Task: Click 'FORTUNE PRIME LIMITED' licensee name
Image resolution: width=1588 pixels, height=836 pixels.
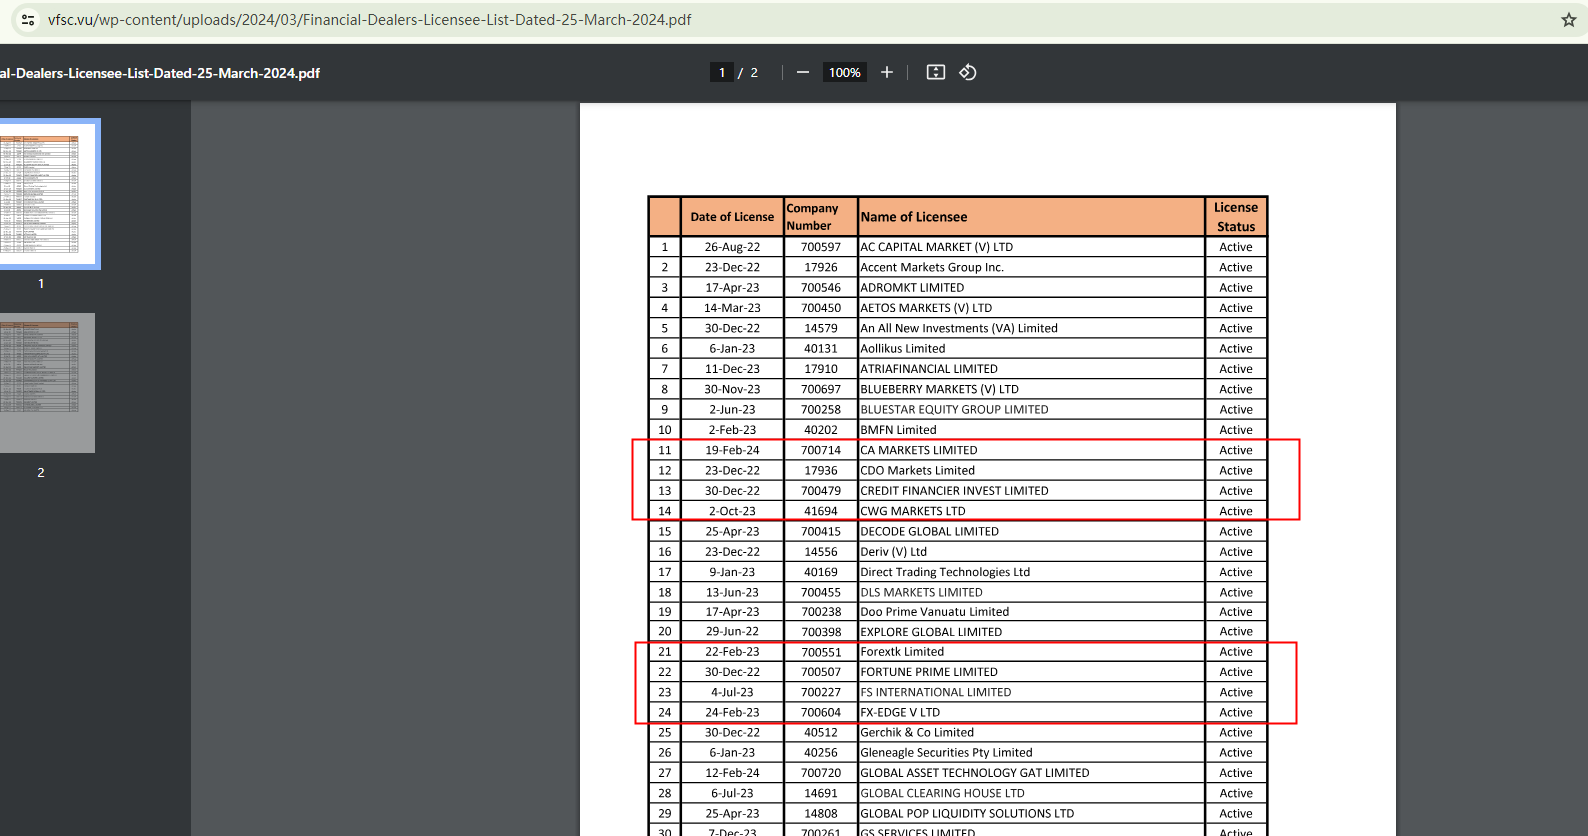Action: coord(929,672)
